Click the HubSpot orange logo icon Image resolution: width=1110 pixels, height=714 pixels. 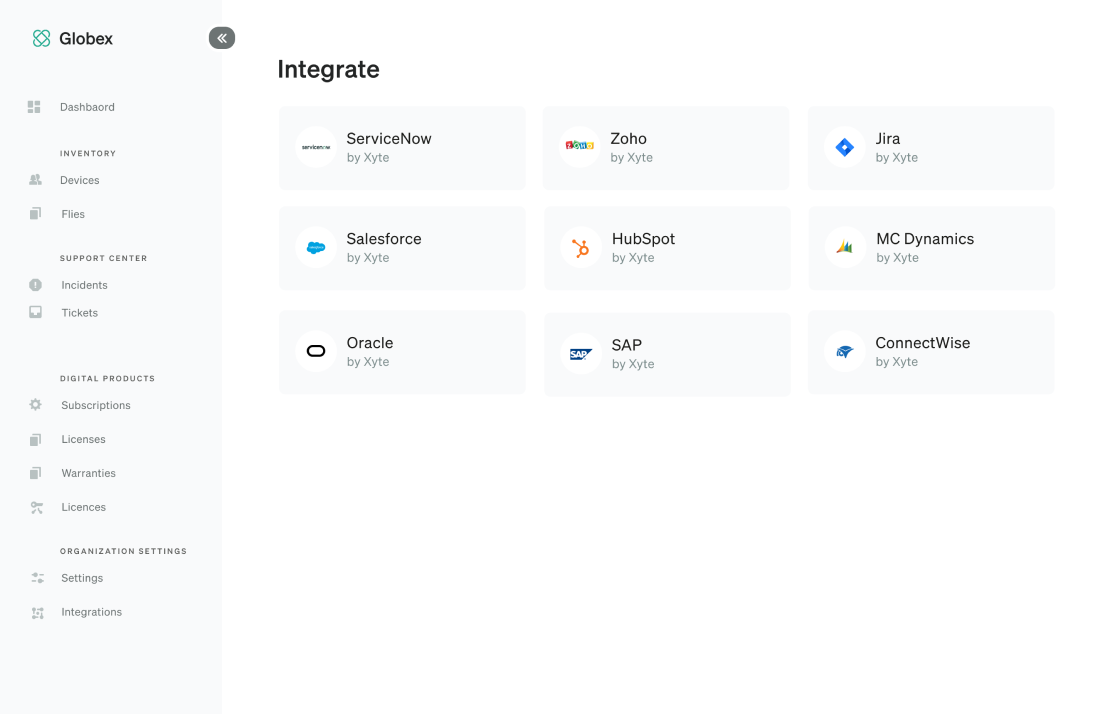tap(581, 248)
